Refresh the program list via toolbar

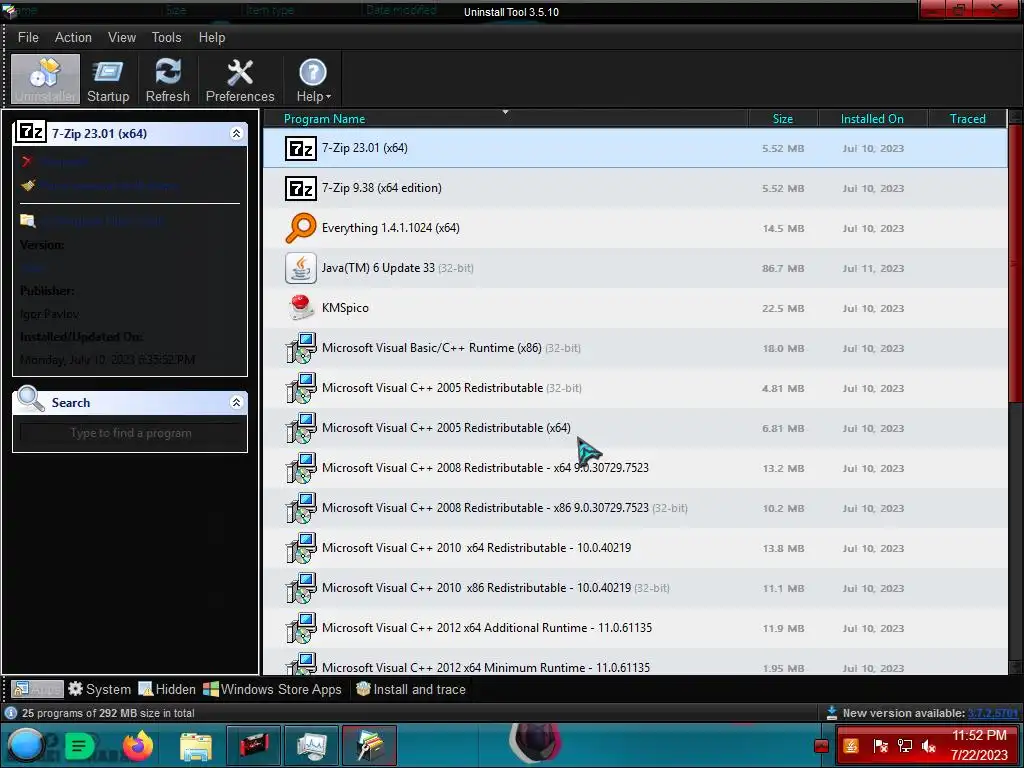(167, 80)
